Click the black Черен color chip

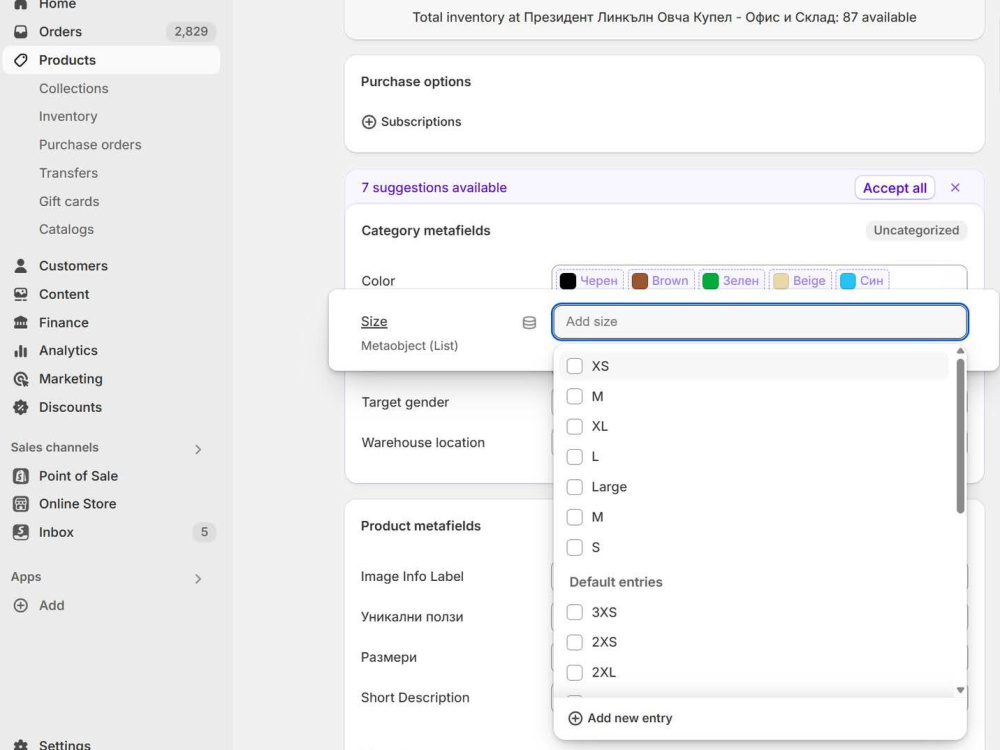point(589,281)
